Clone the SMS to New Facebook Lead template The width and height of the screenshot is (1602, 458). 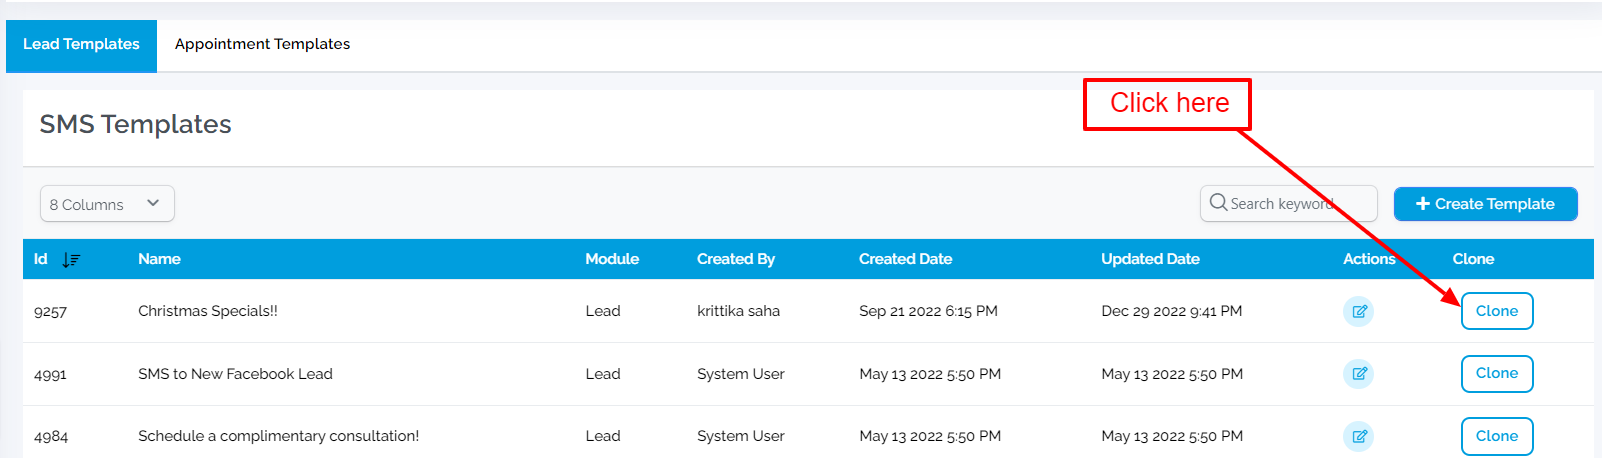click(1496, 374)
